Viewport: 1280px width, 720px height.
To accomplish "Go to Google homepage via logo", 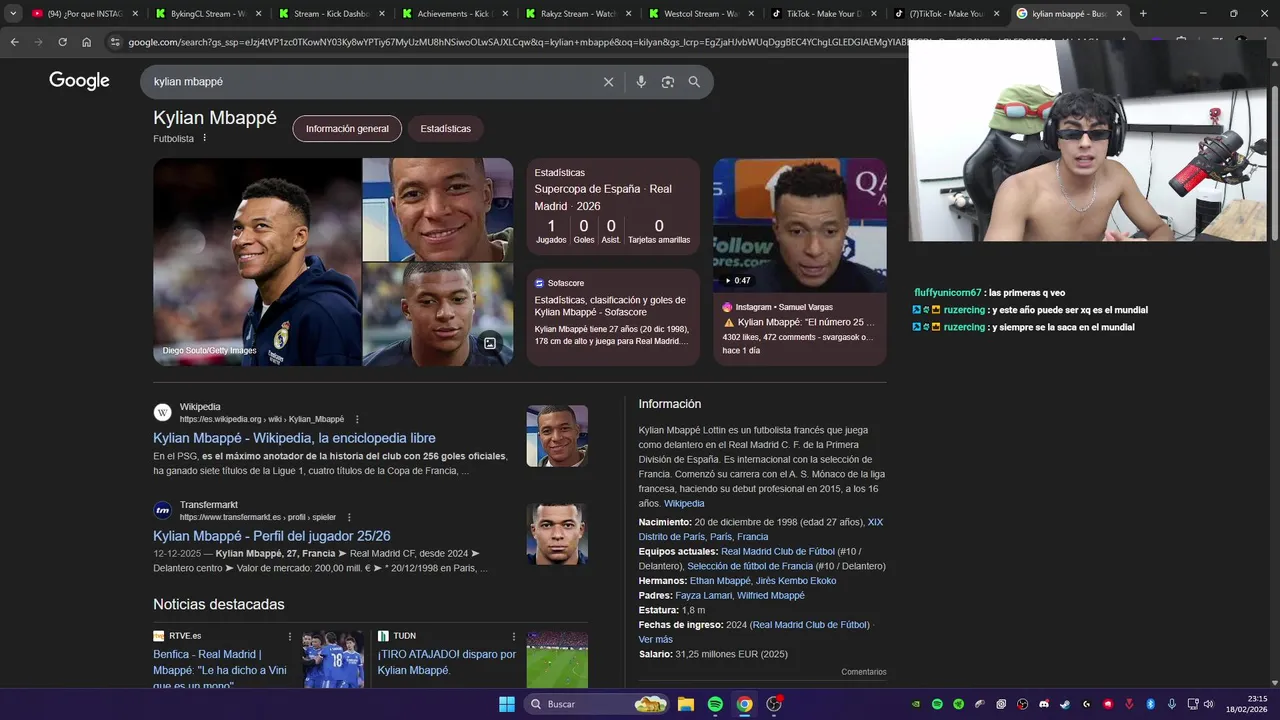I will pyautogui.click(x=79, y=81).
